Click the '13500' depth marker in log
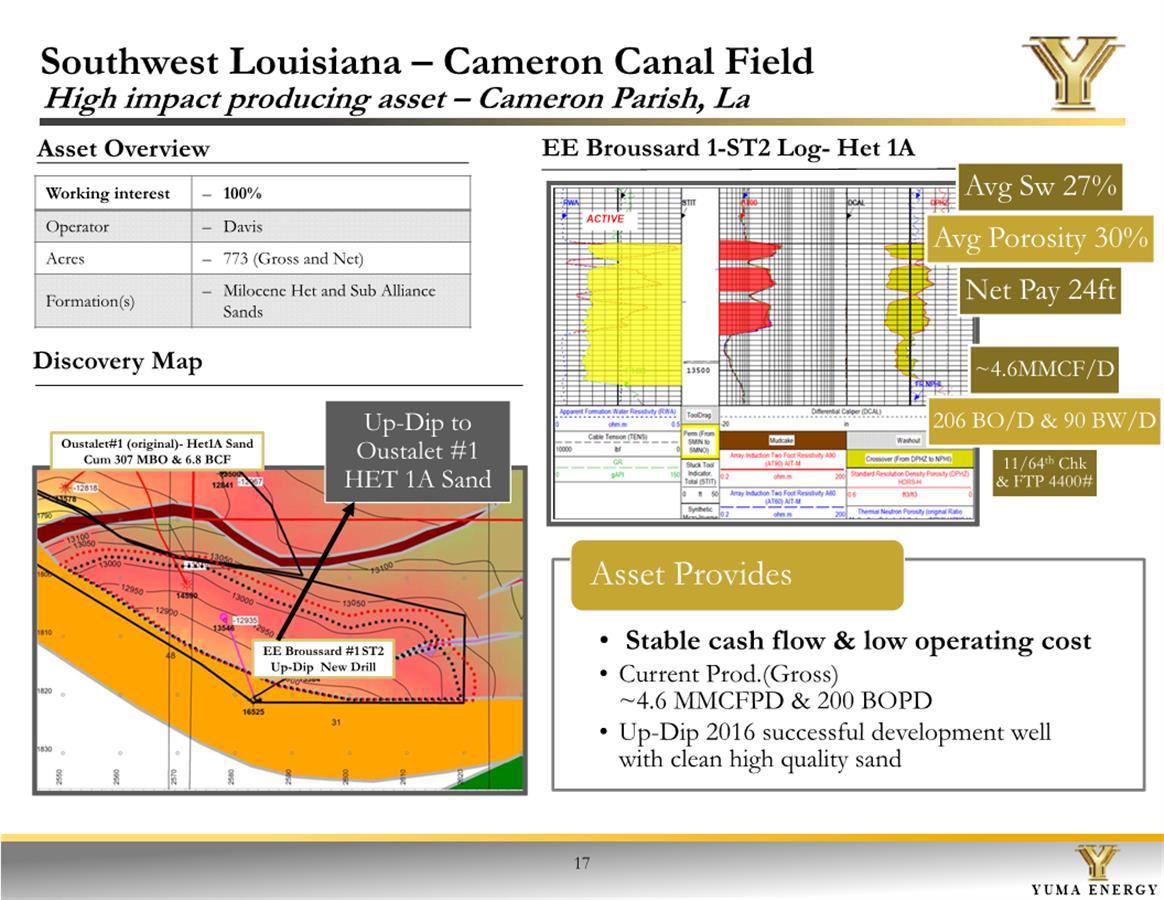This screenshot has width=1164, height=900. point(697,370)
